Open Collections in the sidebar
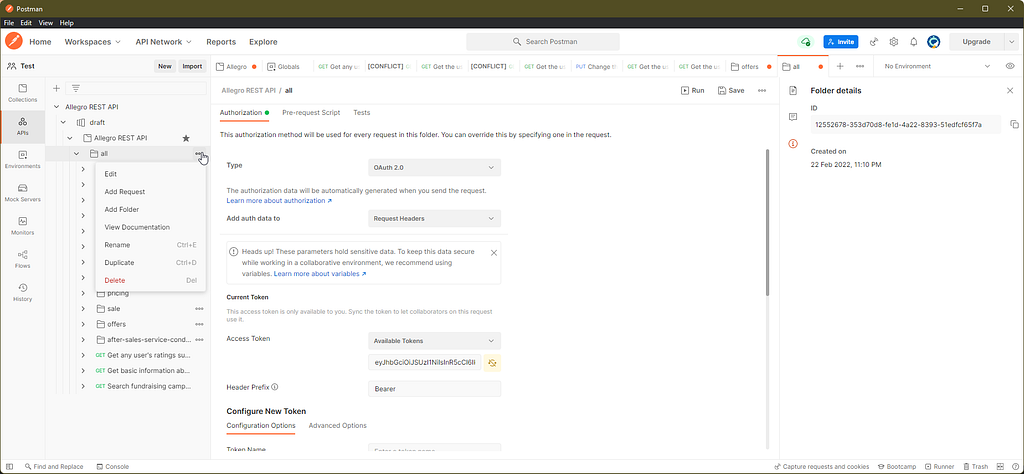 23,93
